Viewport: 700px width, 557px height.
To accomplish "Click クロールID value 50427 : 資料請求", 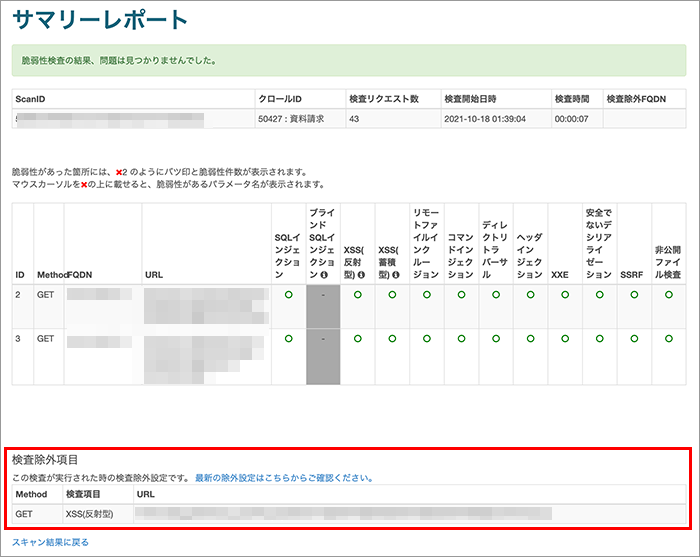I will (x=291, y=119).
